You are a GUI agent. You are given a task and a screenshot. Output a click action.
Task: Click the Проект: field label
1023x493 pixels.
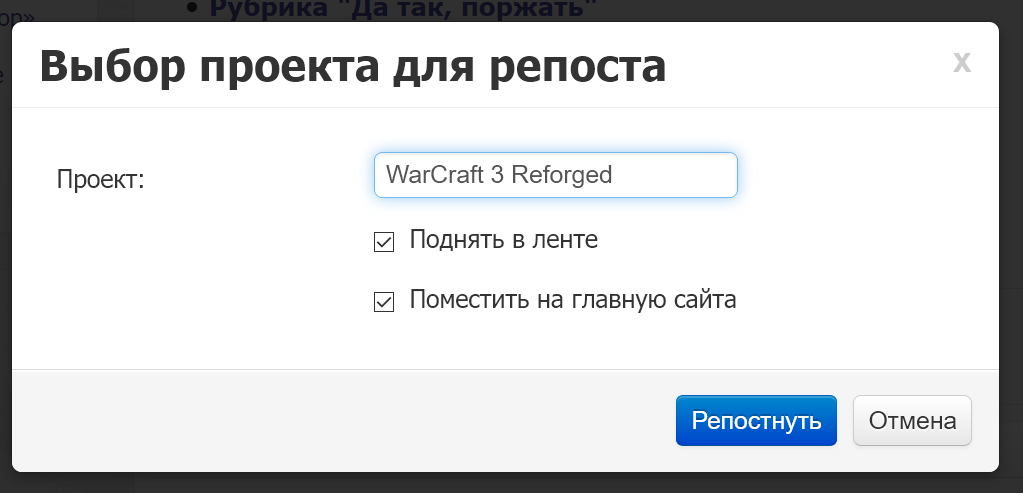[101, 180]
